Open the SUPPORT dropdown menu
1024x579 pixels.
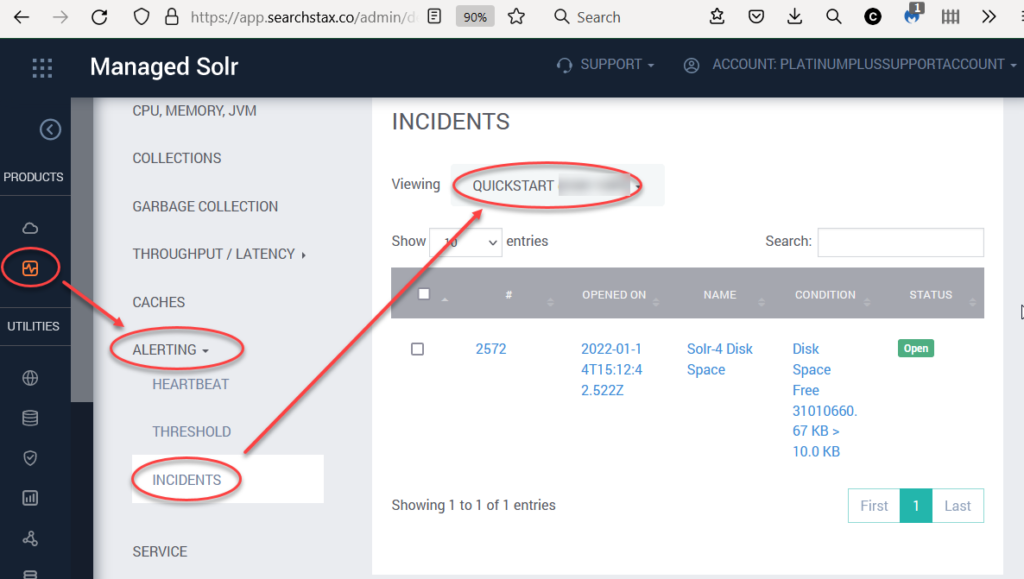coord(605,65)
